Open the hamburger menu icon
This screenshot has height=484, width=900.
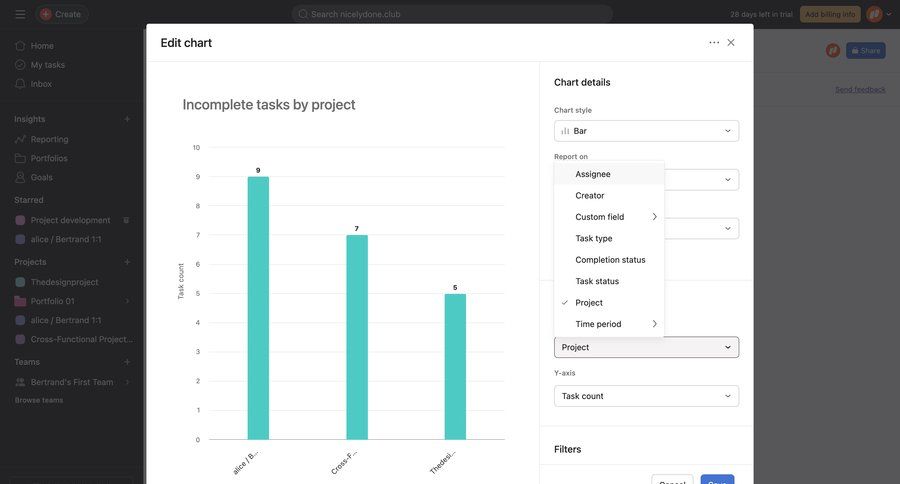pos(20,14)
